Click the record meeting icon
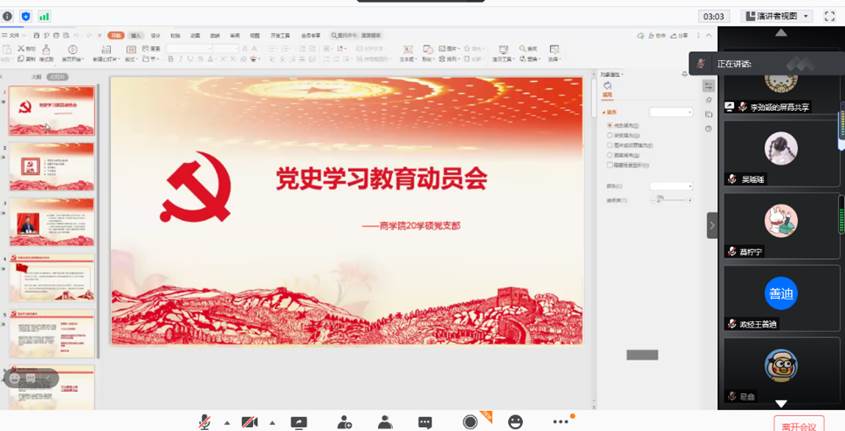 coord(470,422)
